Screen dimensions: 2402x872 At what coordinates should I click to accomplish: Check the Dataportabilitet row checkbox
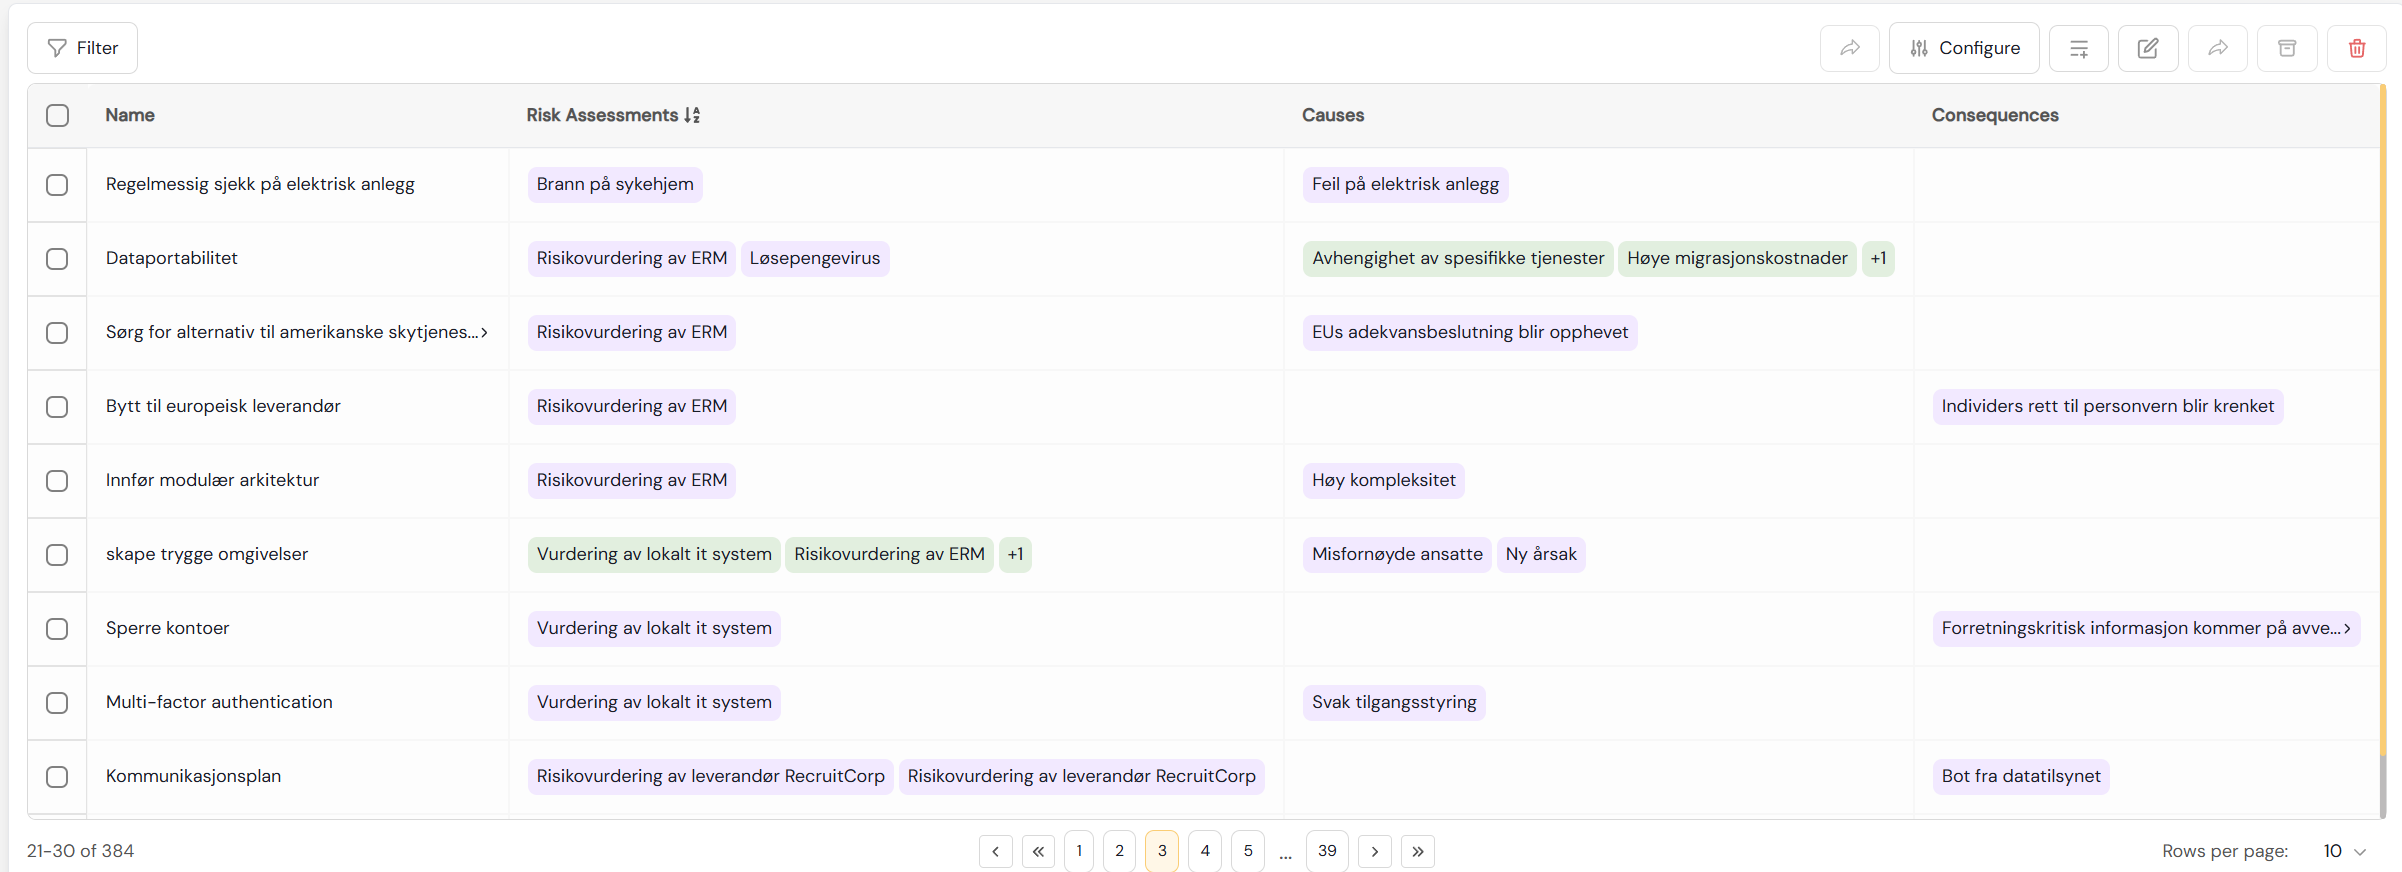[57, 259]
